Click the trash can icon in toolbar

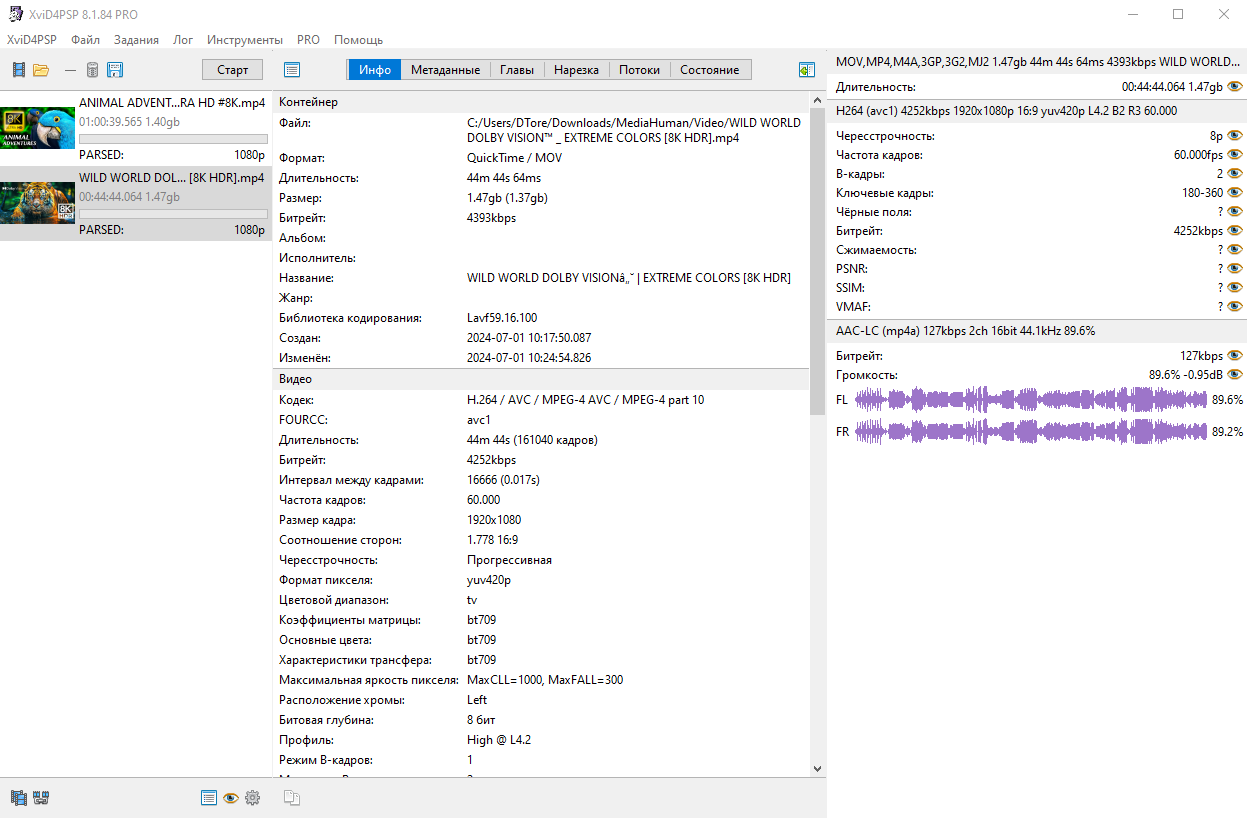[x=92, y=70]
